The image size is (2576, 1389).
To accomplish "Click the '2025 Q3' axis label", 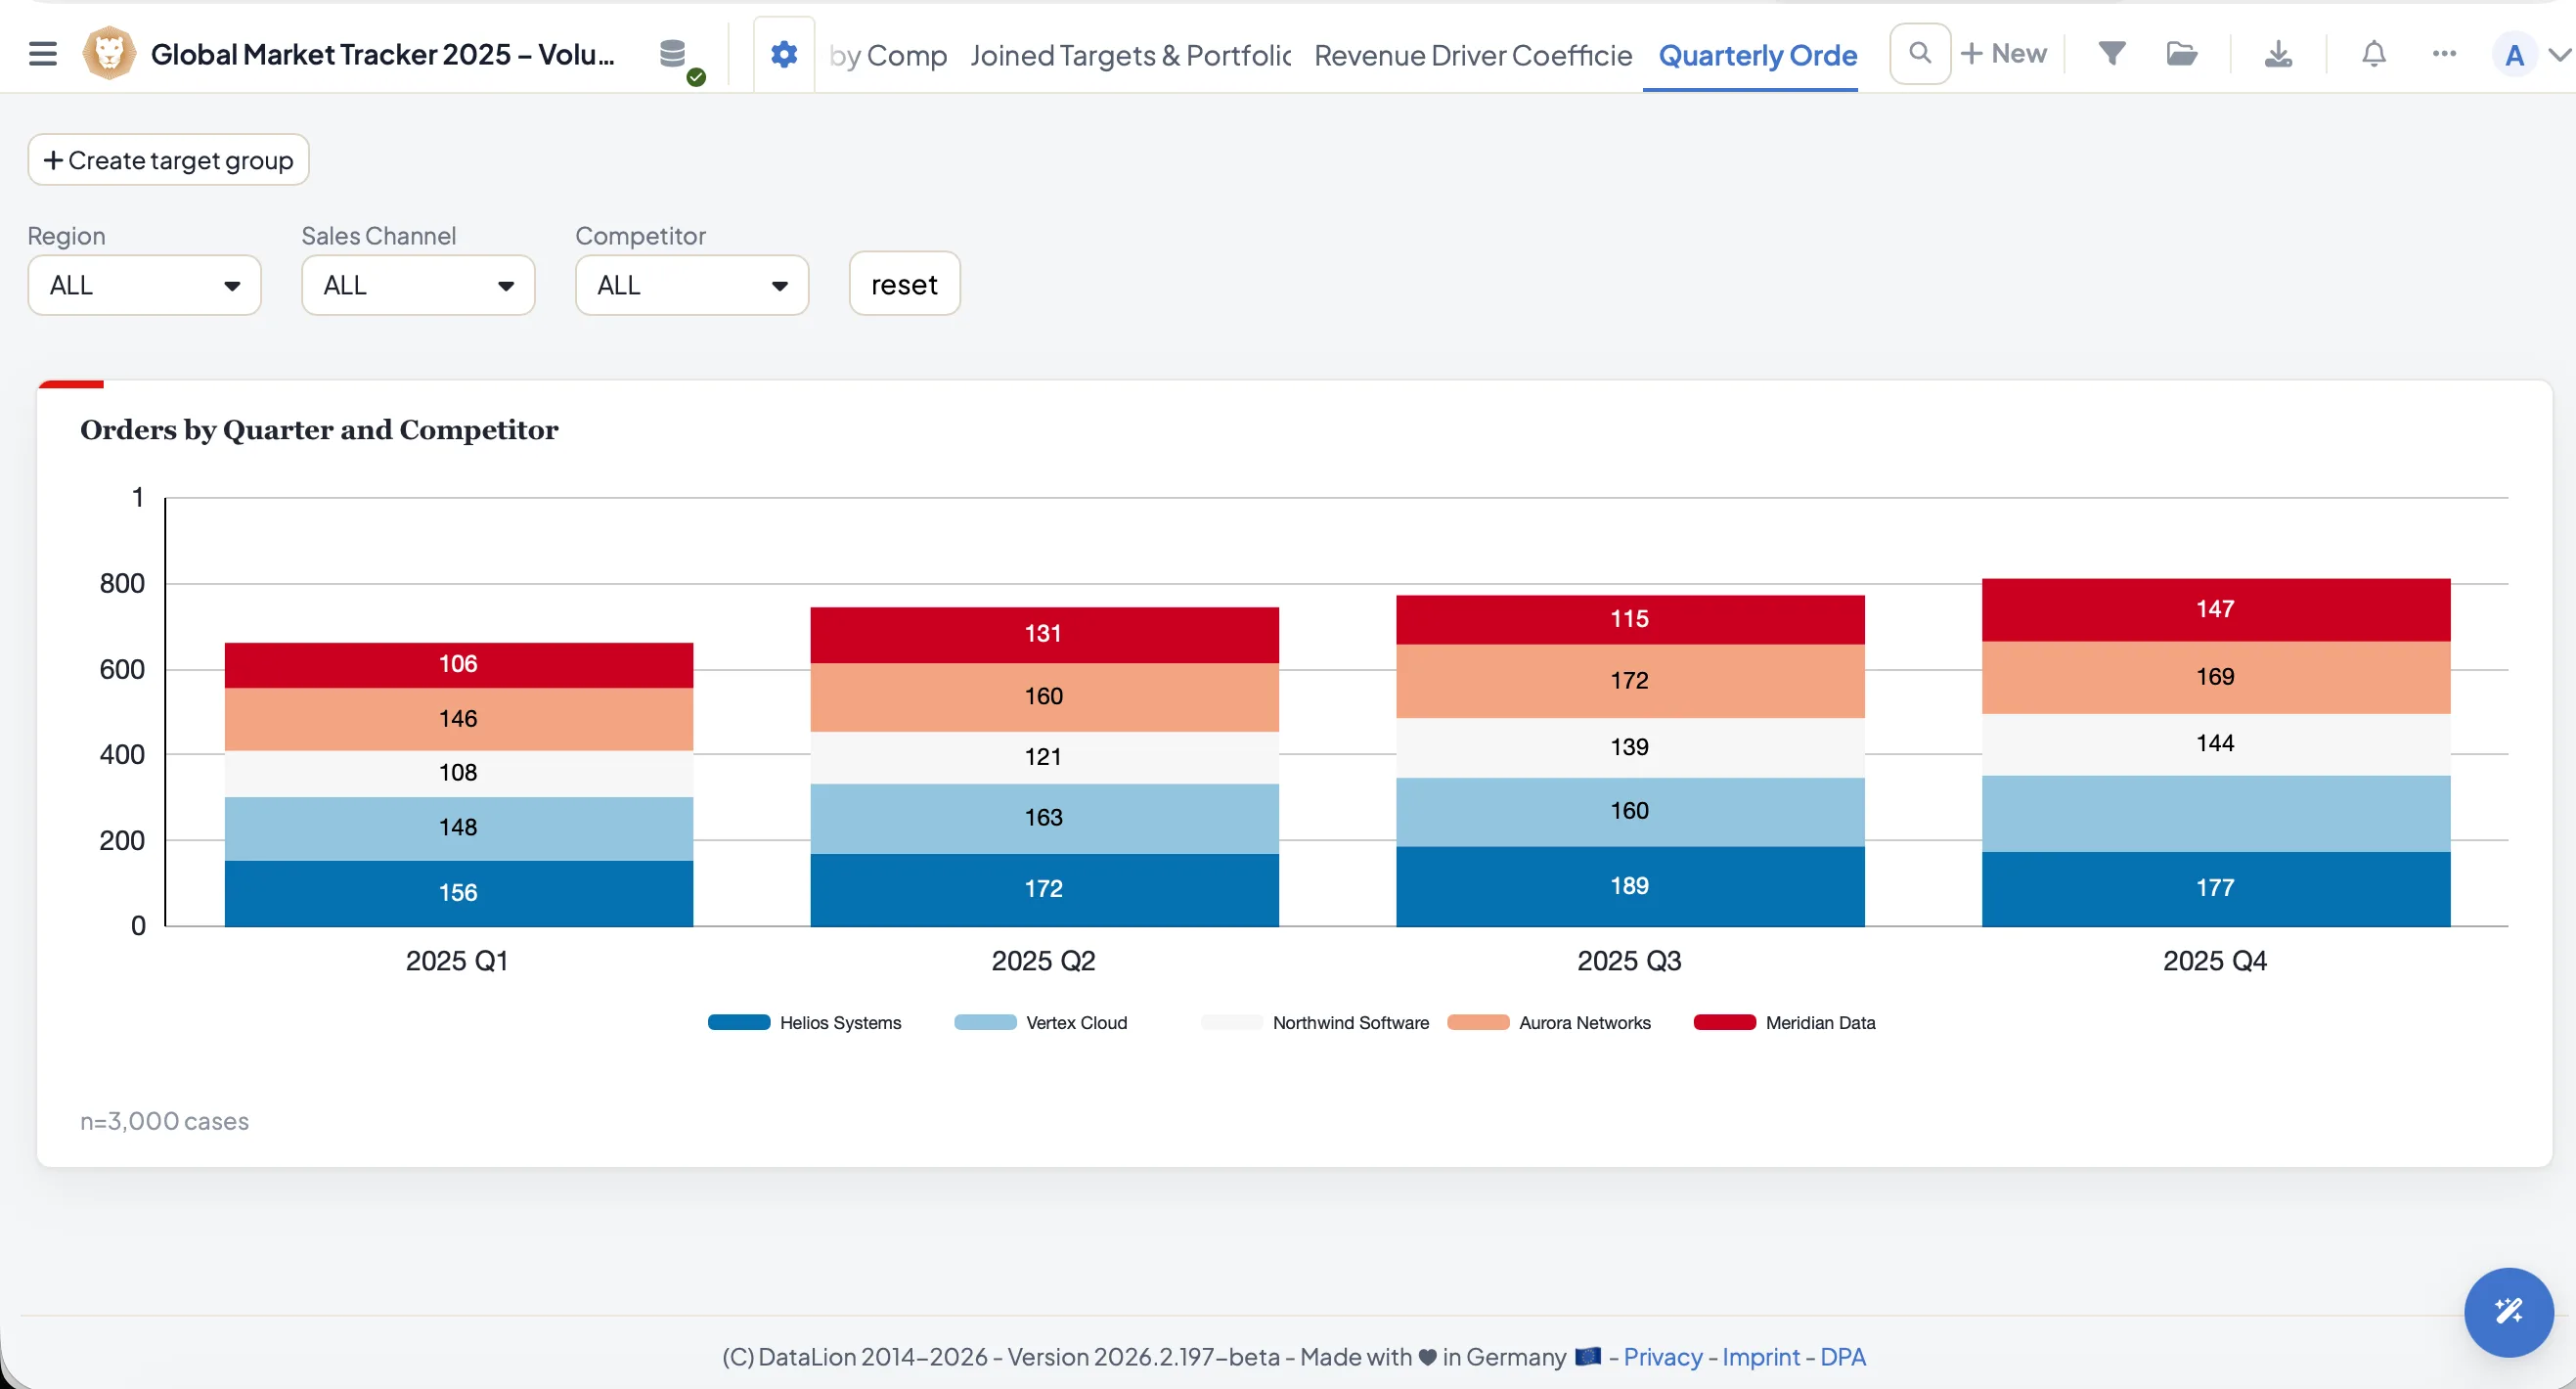I will click(x=1629, y=961).
